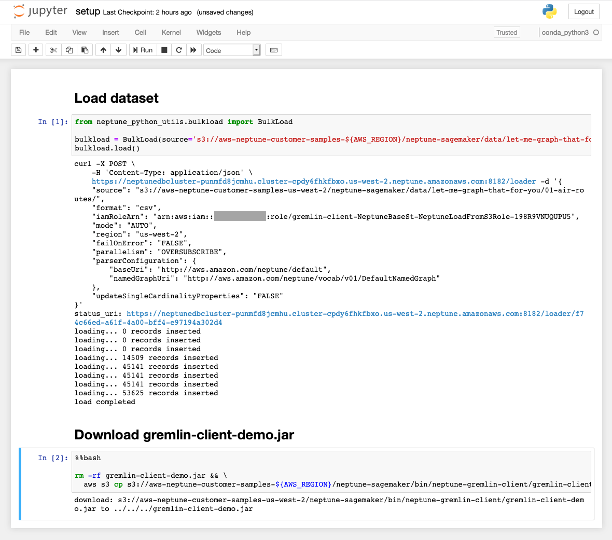Copy selected cell using toolbar icon

point(69,49)
